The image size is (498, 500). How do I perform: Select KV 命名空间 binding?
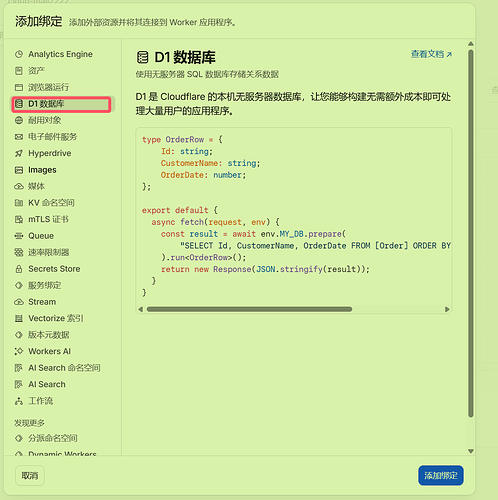63,203
